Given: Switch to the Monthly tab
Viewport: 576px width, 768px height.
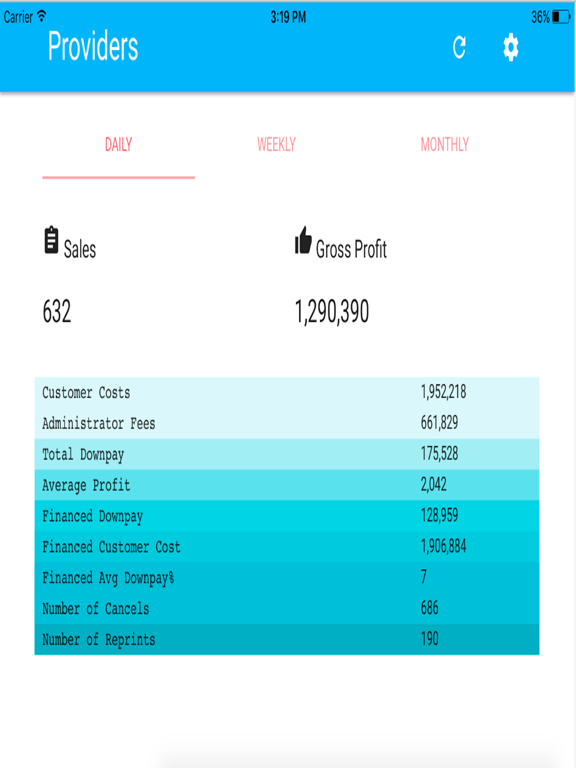Looking at the screenshot, I should [x=445, y=144].
